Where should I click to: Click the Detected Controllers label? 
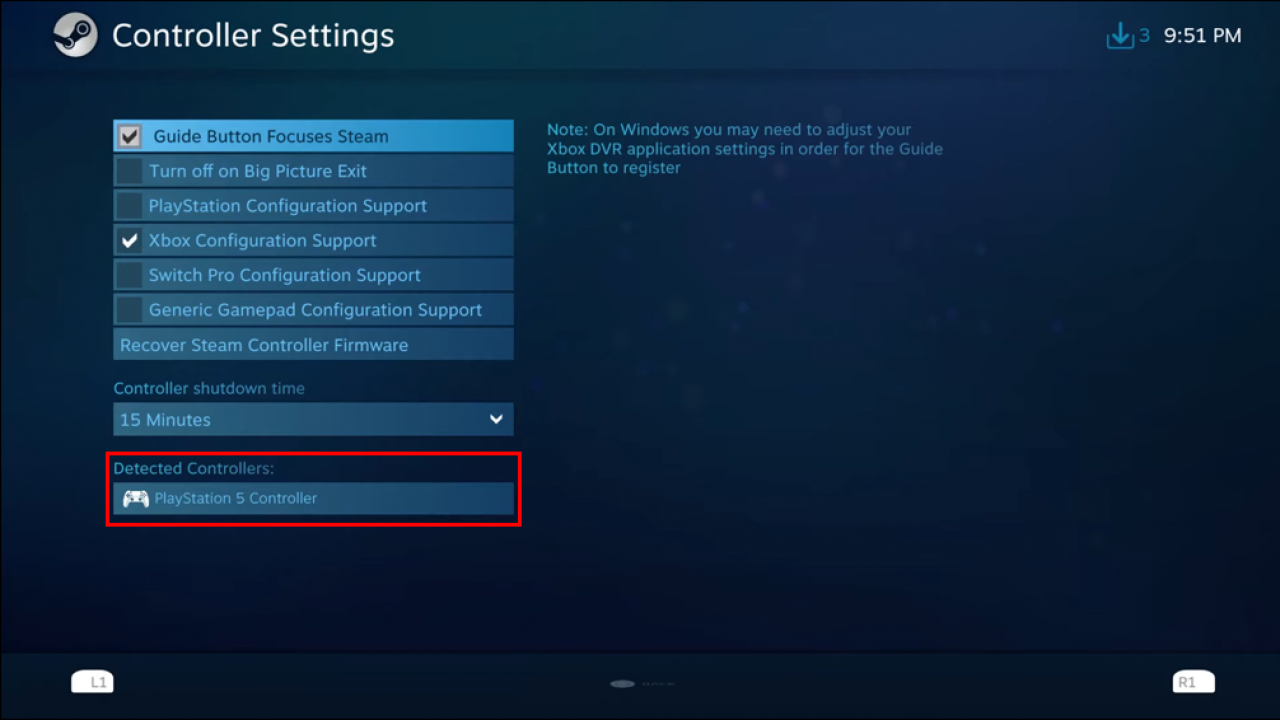(x=194, y=468)
